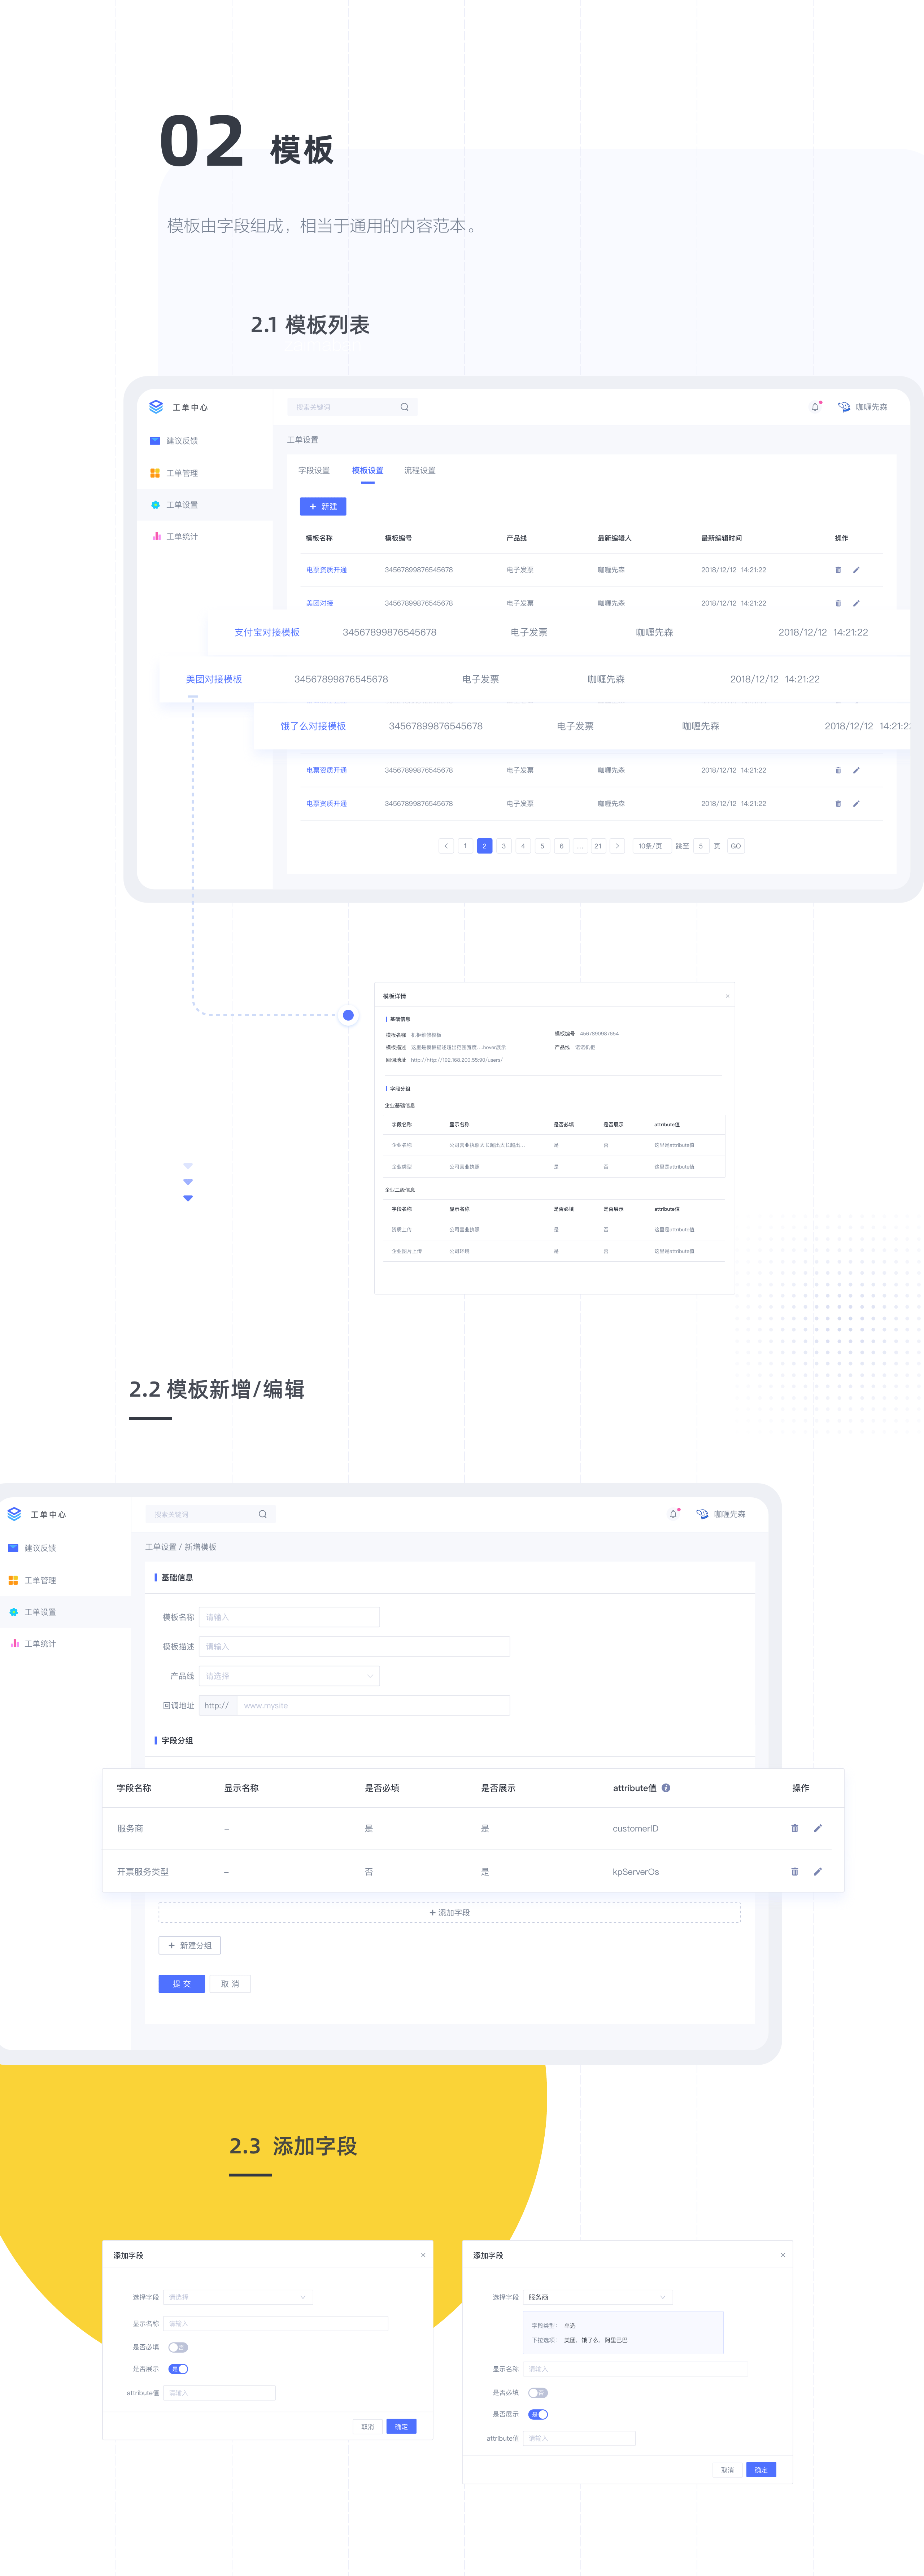Go to page 3 in pagination
924x2576 pixels.
point(503,846)
